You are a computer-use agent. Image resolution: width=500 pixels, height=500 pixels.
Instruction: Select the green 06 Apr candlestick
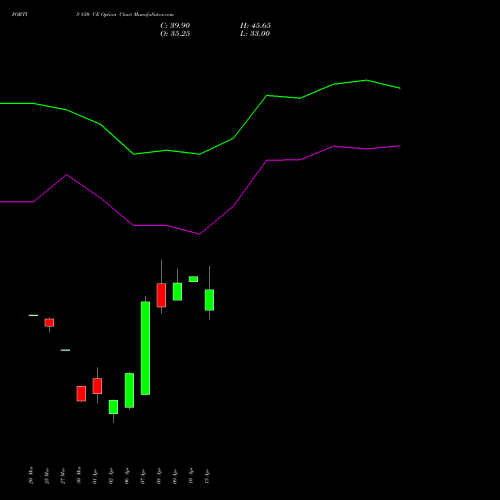(129, 390)
